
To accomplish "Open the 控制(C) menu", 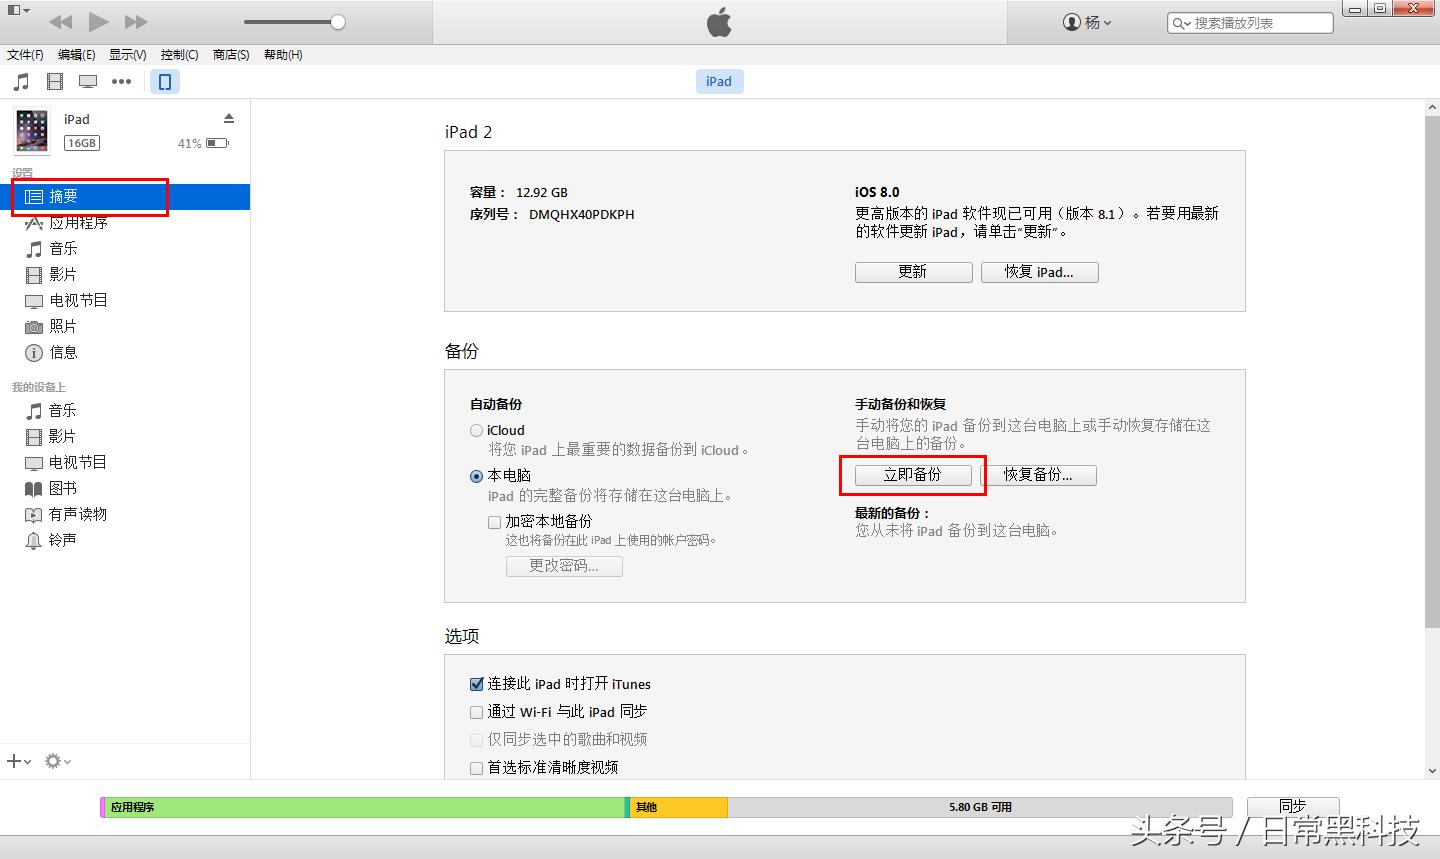I will click(x=180, y=55).
